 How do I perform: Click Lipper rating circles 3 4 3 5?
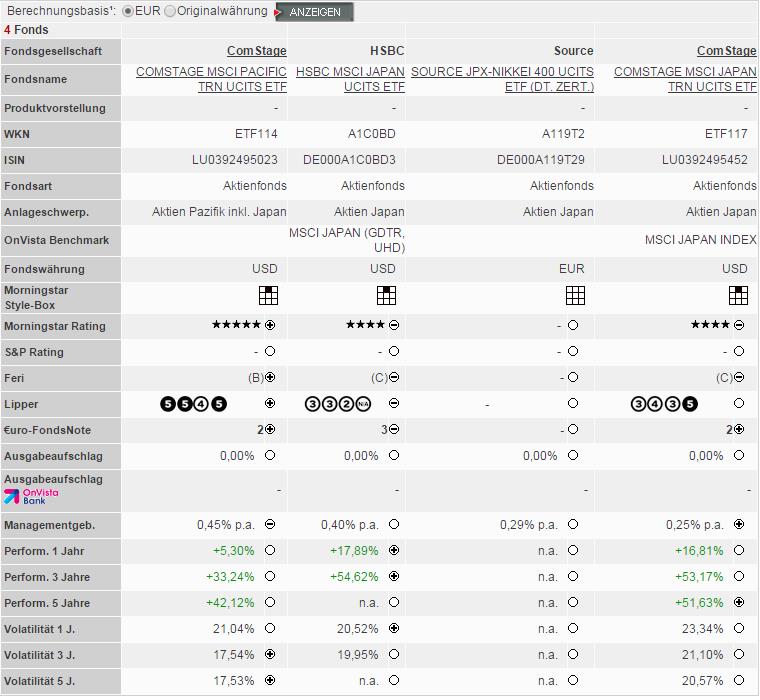click(664, 404)
